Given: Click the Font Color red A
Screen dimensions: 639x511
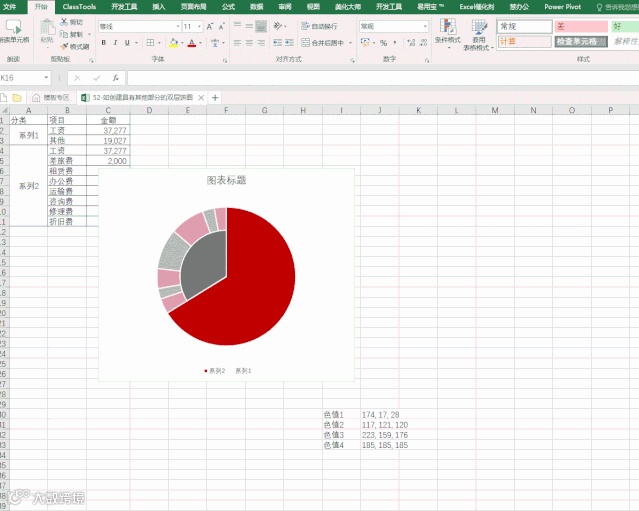Looking at the screenshot, I should coord(192,42).
